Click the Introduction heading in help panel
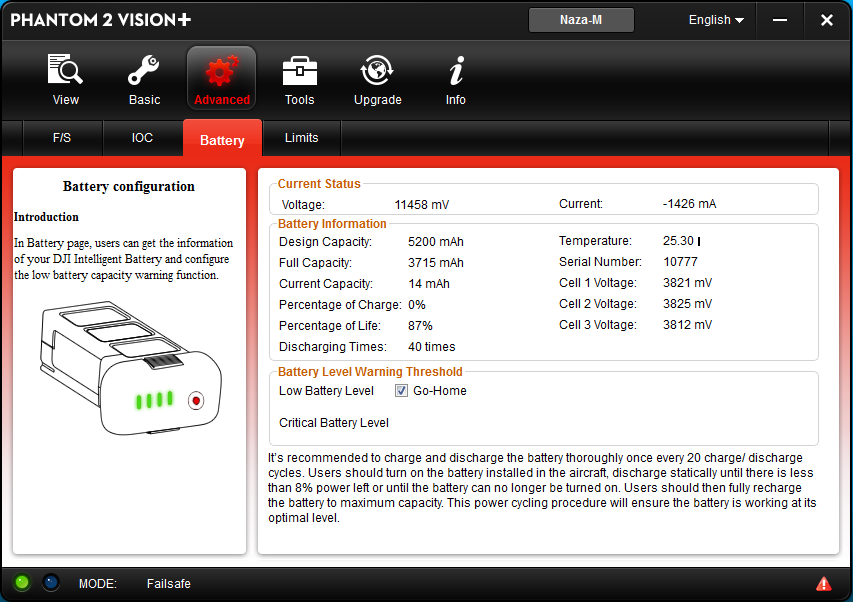 [x=46, y=217]
